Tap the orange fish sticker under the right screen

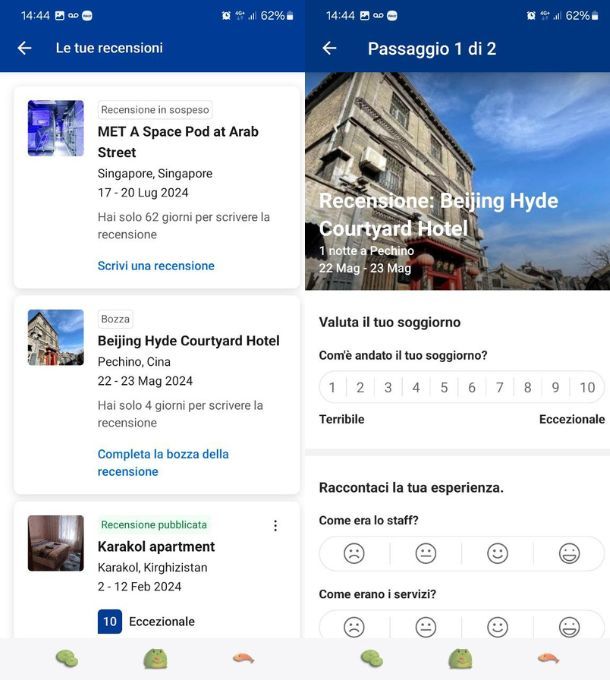[x=548, y=658]
